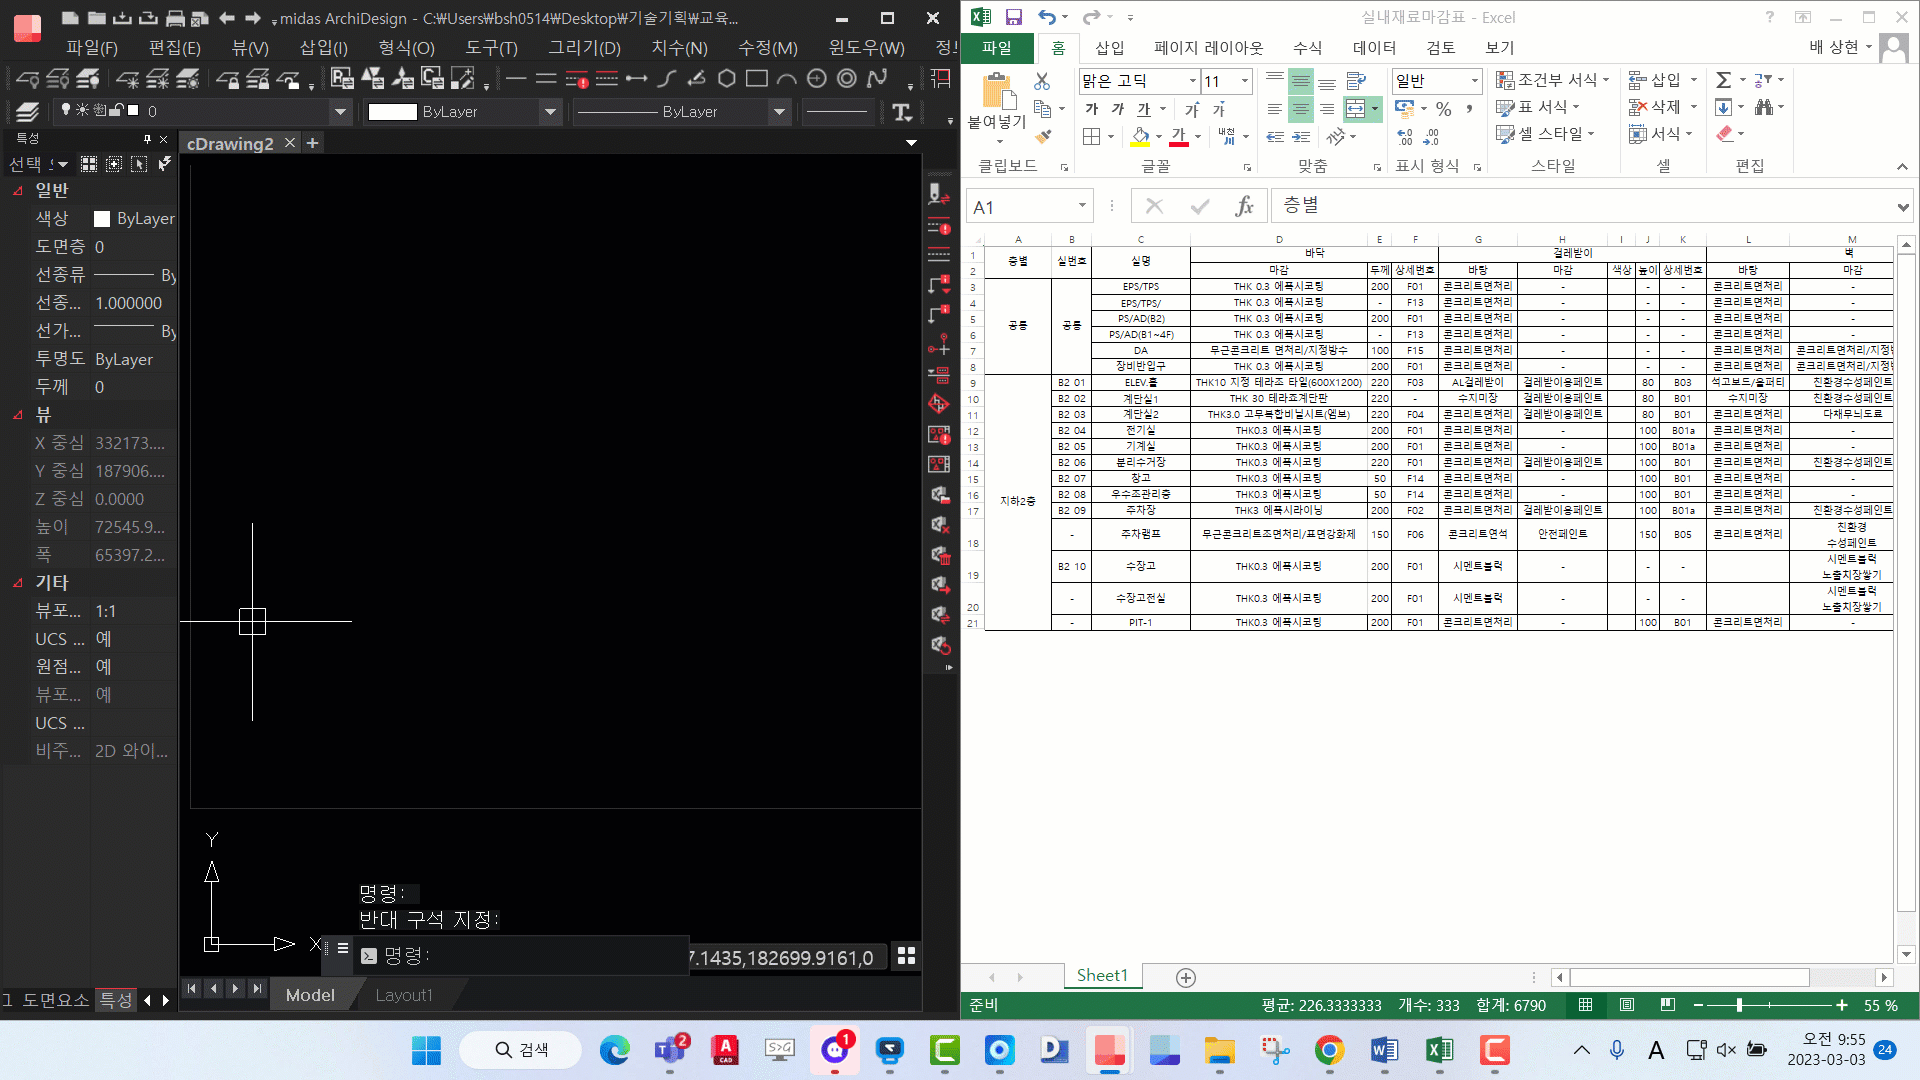Open the layer manager stack icon
1920x1080 pixels.
click(x=28, y=111)
